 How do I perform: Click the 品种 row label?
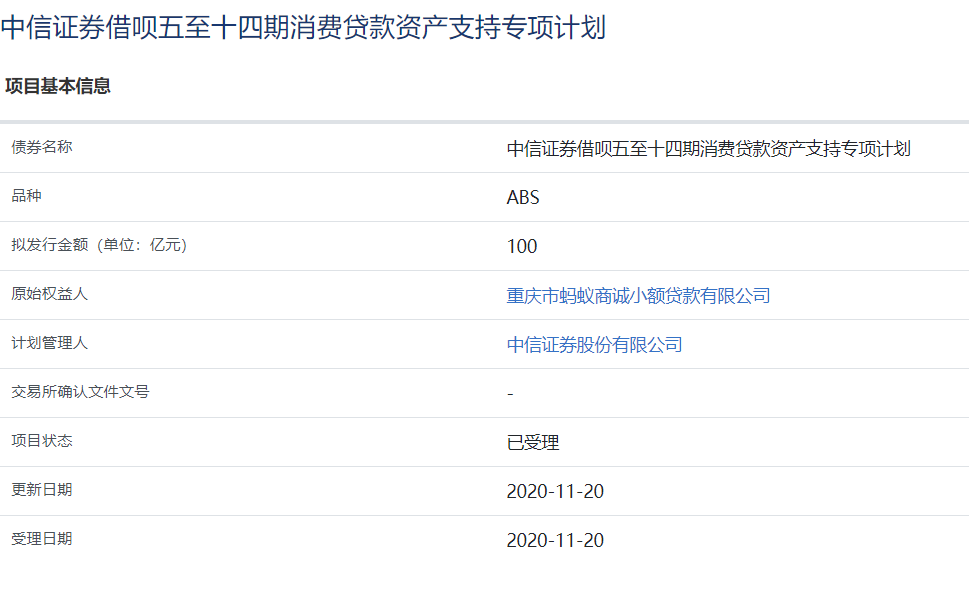(26, 196)
